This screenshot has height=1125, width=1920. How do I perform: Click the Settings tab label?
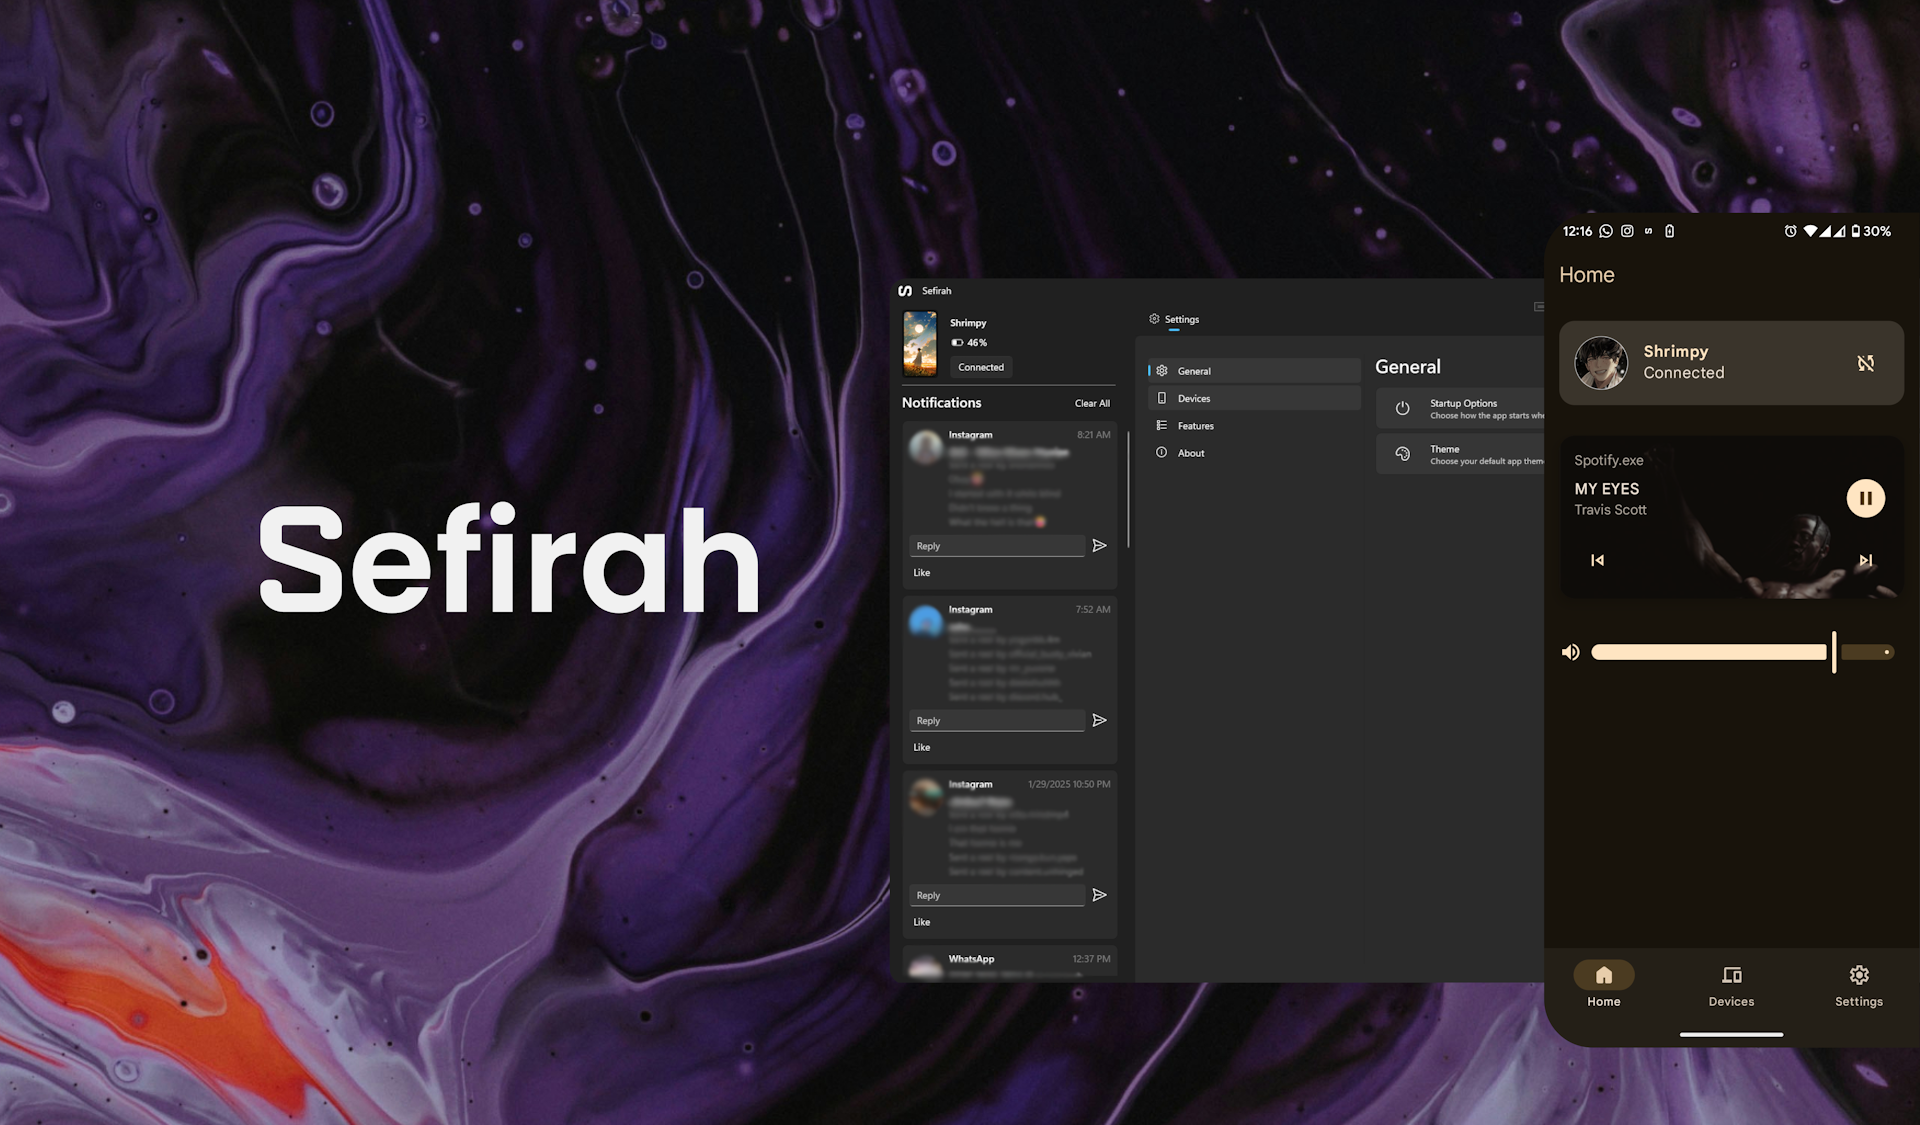pyautogui.click(x=1181, y=319)
